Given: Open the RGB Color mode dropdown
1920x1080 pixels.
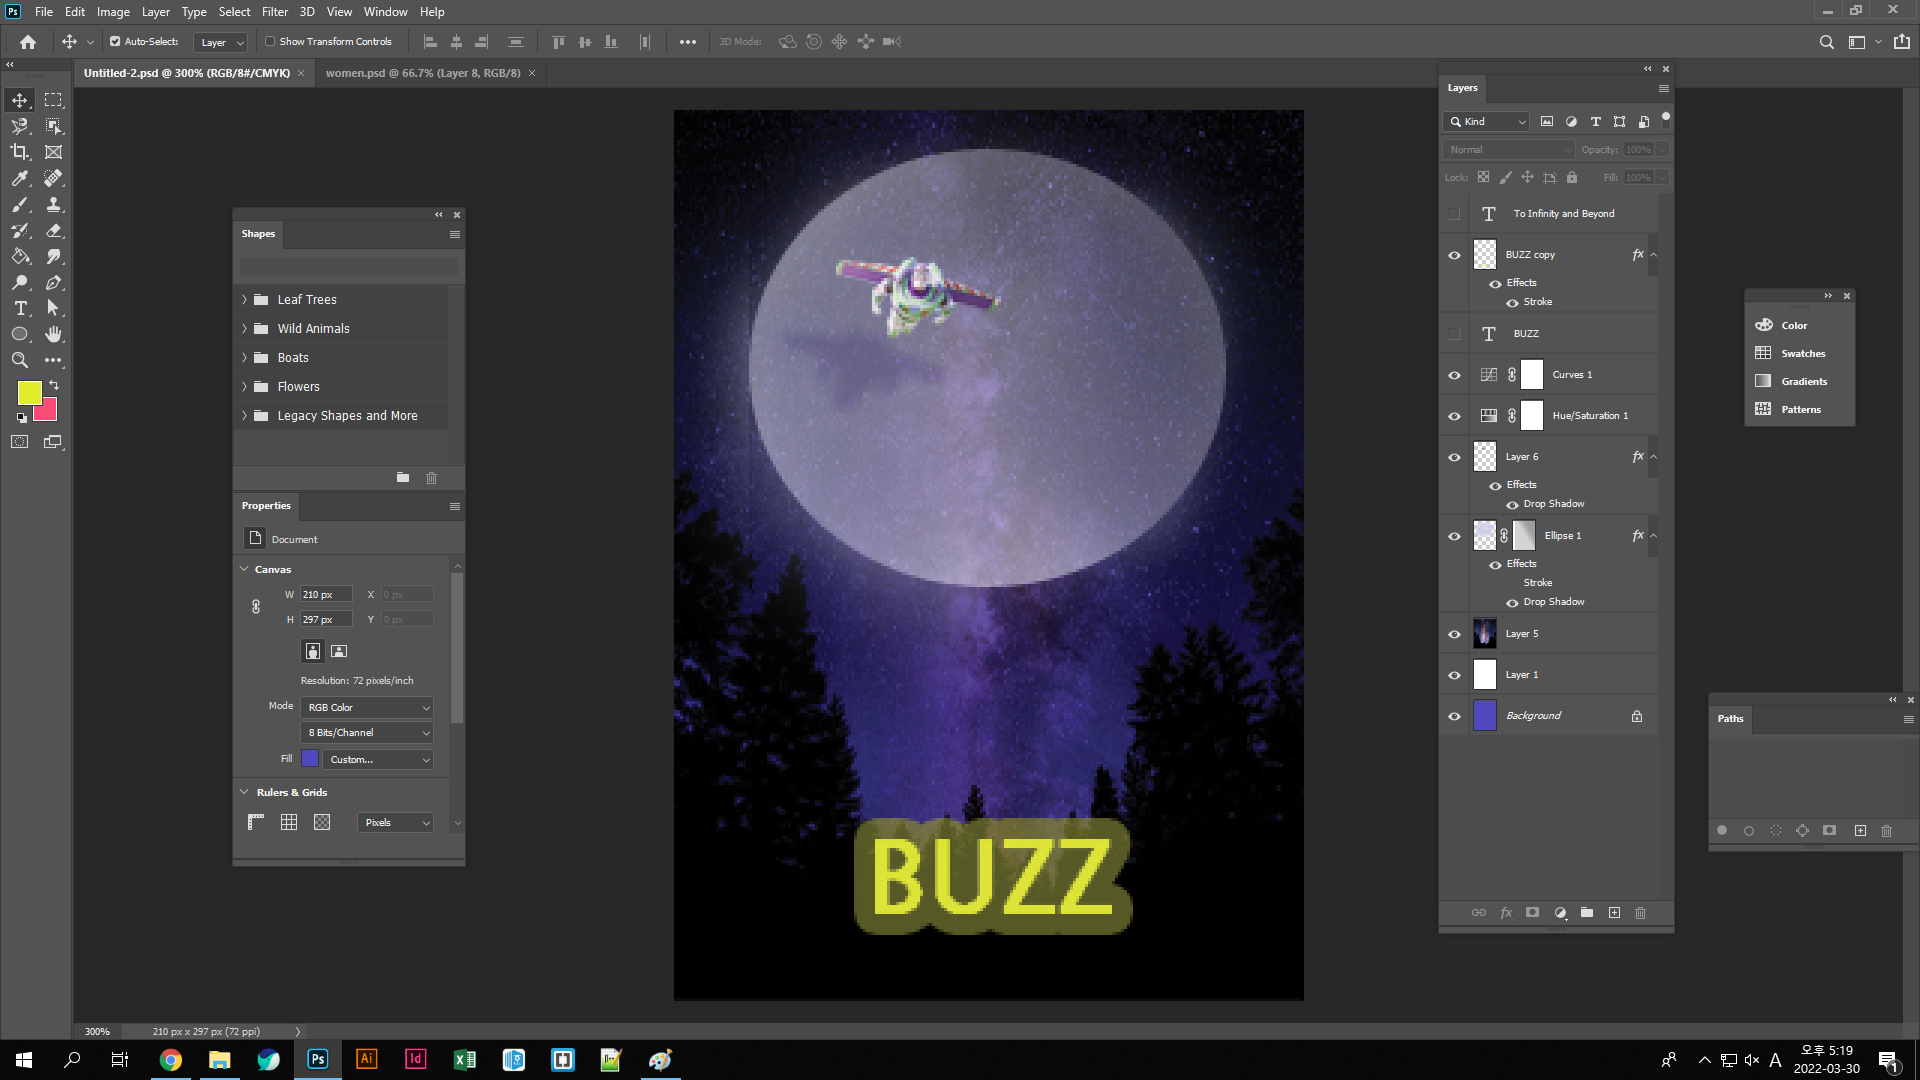Looking at the screenshot, I should [368, 708].
